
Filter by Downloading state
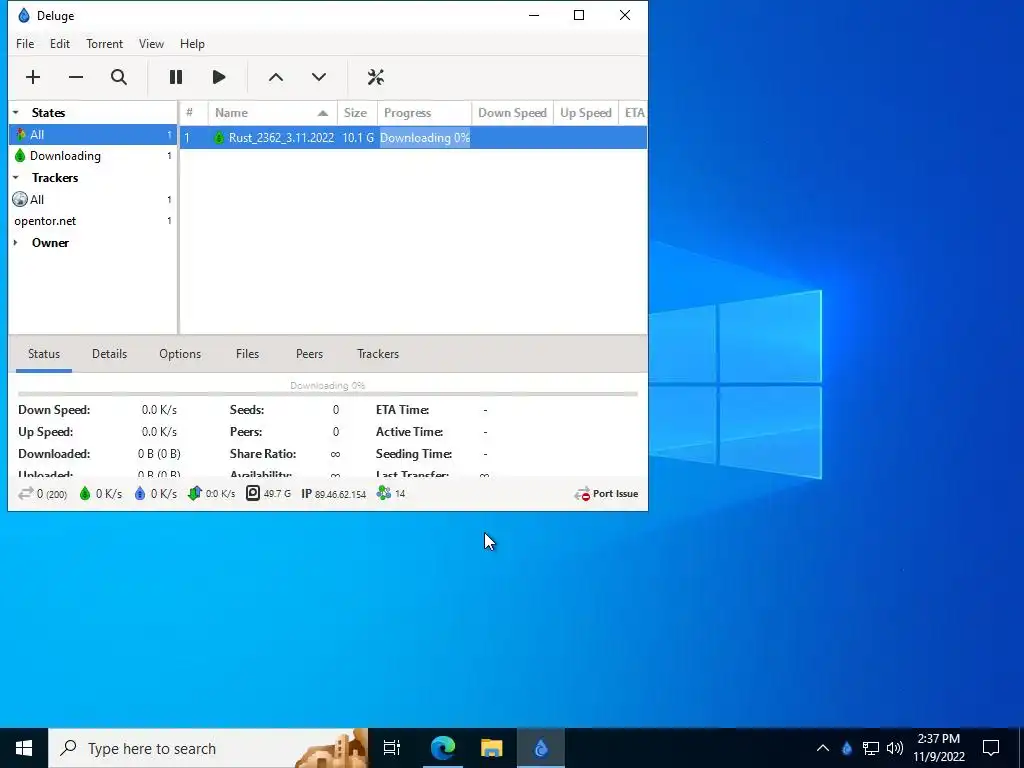click(x=93, y=156)
